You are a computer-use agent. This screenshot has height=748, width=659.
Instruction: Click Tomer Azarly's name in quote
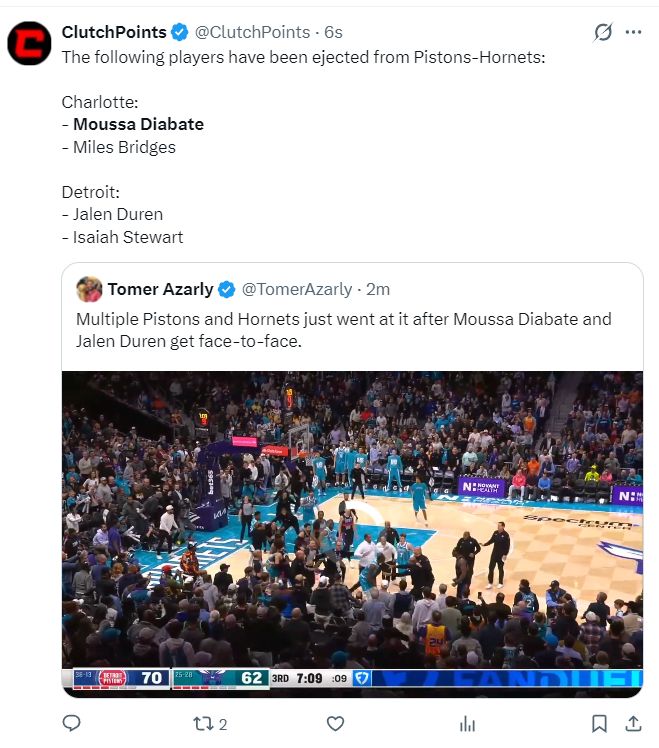pos(160,289)
